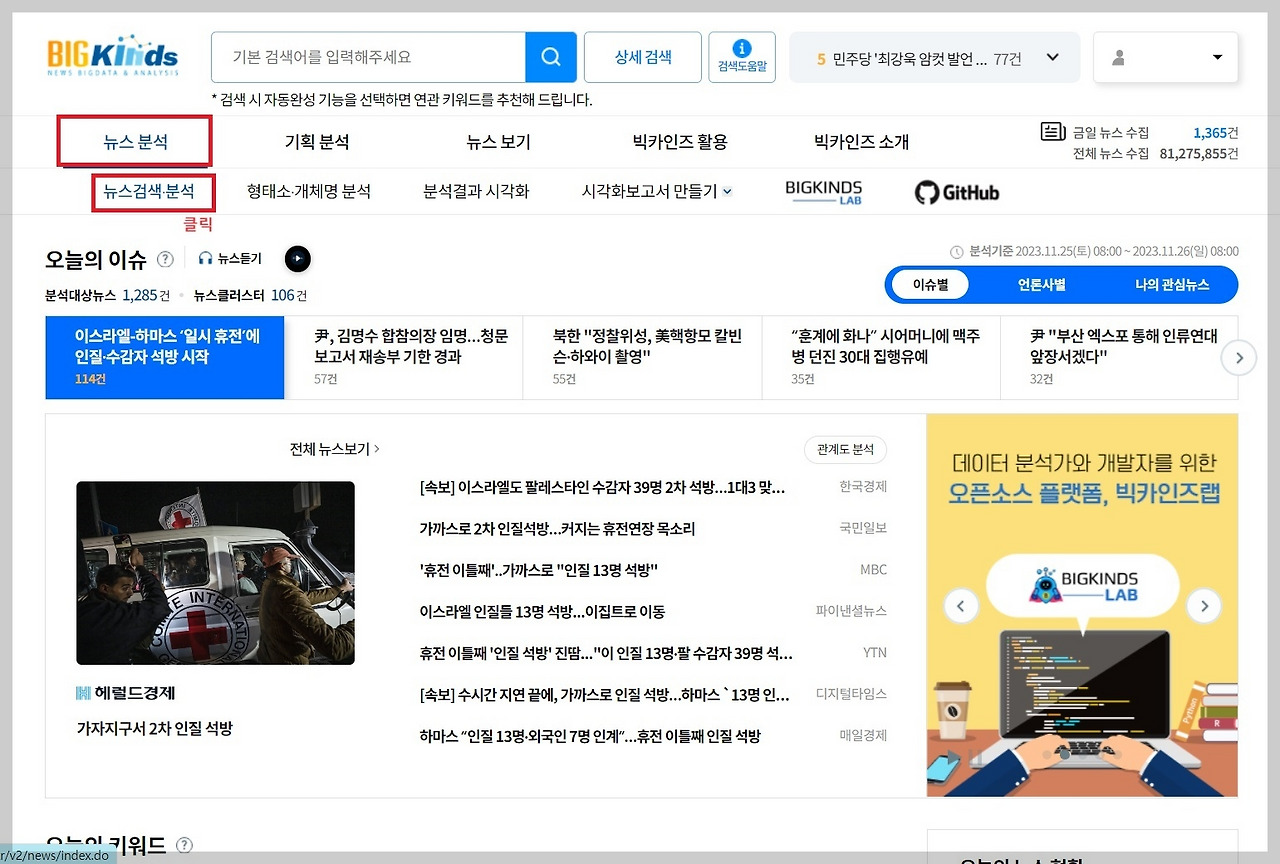The image size is (1280, 864).
Task: Select the 형태소·개체명 분석 submenu item
Action: coord(309,192)
